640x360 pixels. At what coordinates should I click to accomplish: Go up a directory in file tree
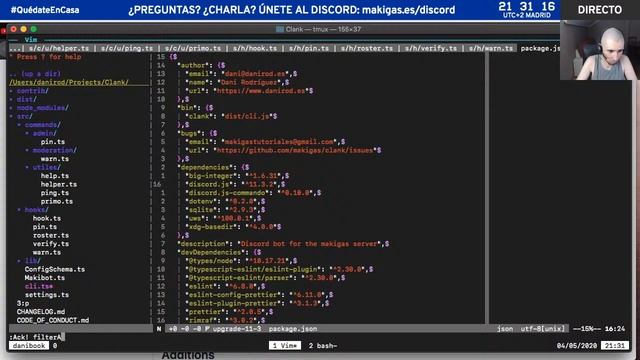35,74
